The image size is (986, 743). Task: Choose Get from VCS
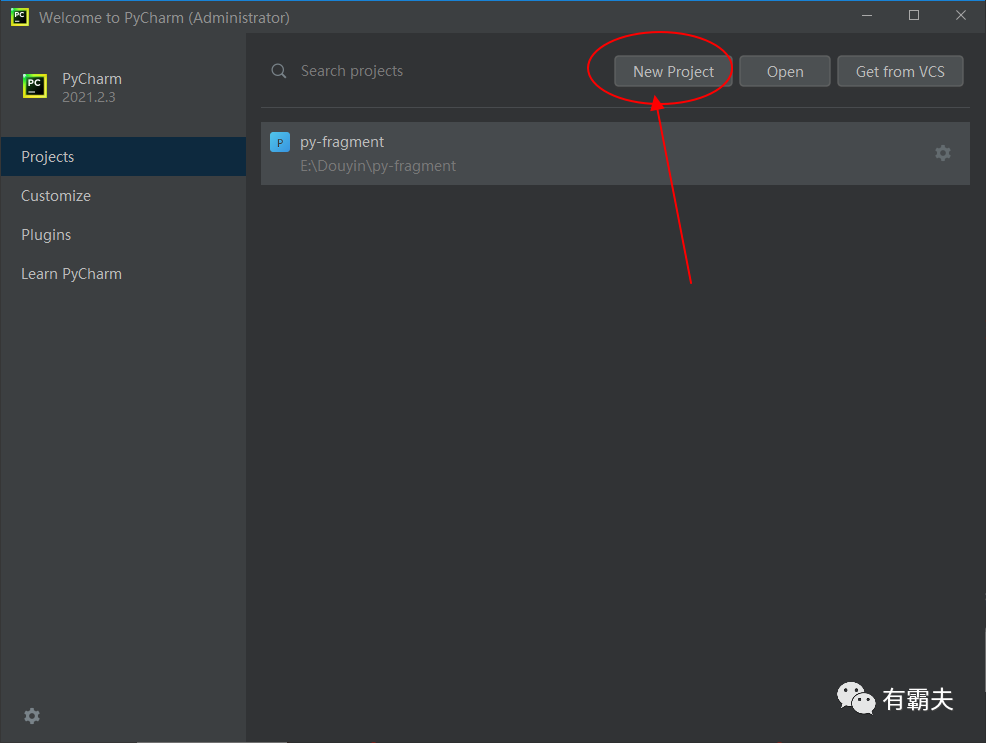coord(900,71)
